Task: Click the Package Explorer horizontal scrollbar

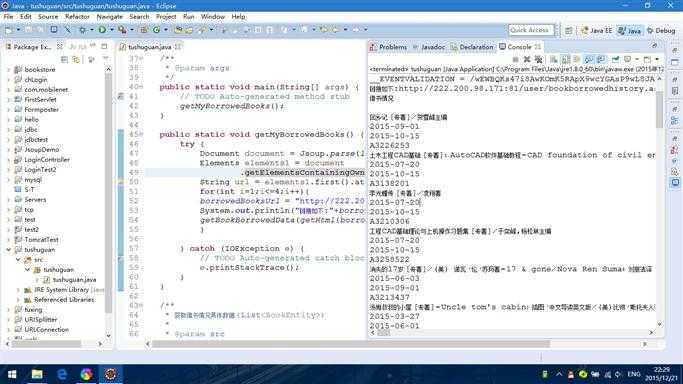Action: click(46, 344)
